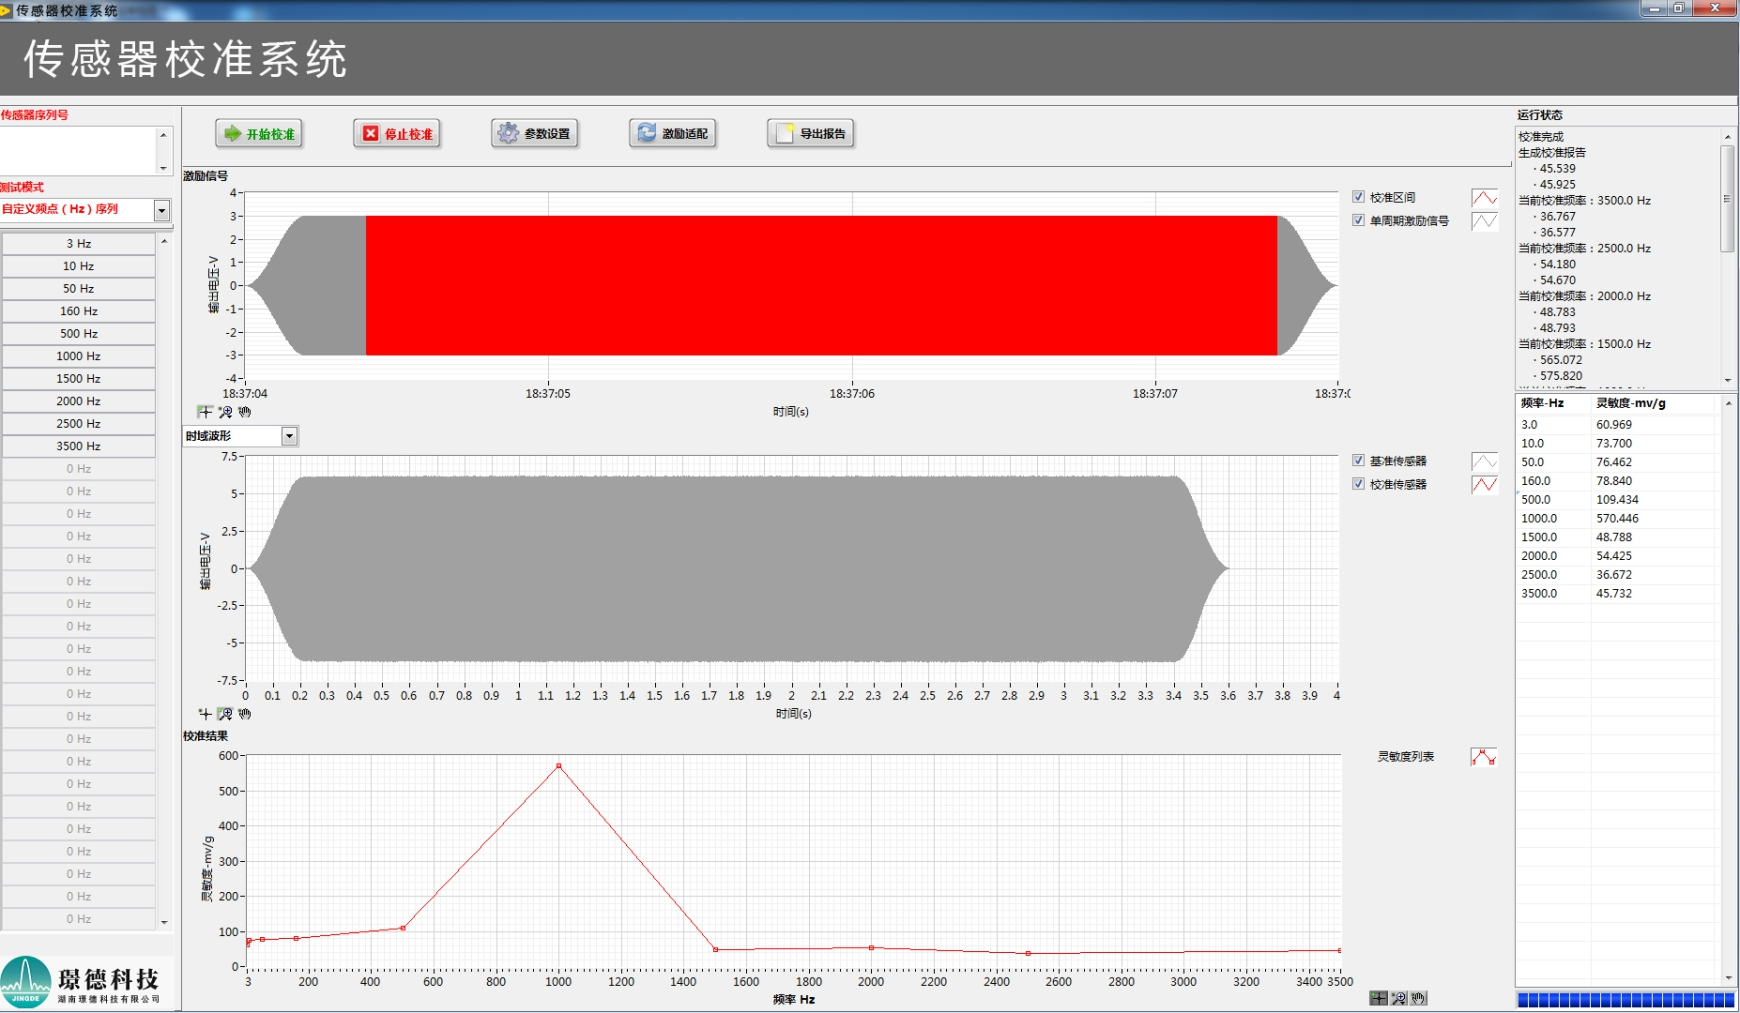This screenshot has height=1013, width=1740.
Task: Select the 3500 Hz frequency entry
Action: [78, 446]
